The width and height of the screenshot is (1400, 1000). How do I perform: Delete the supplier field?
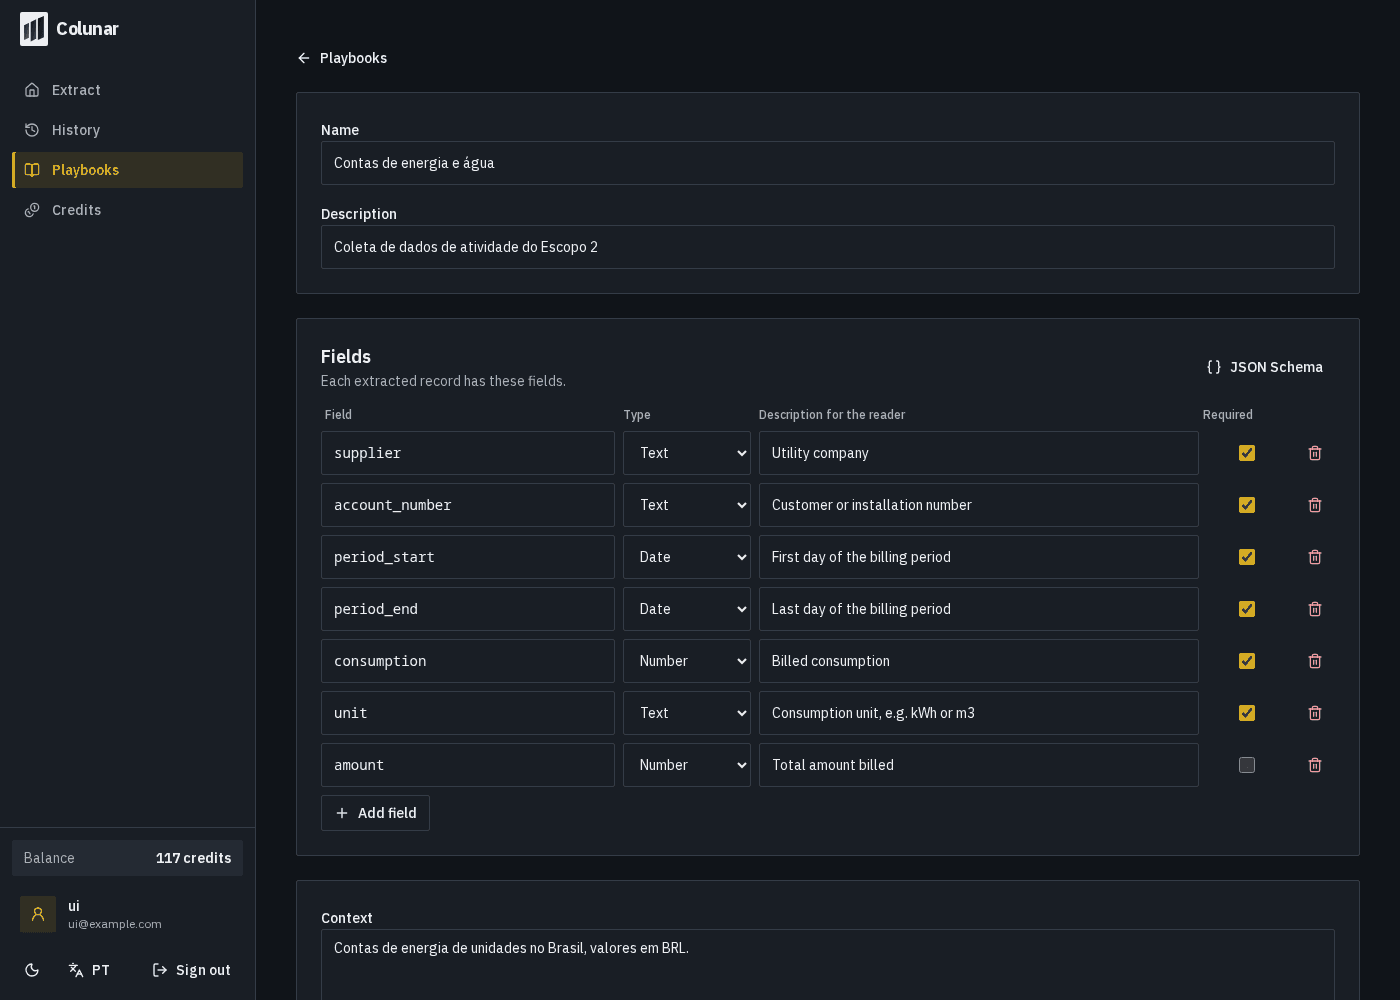(1315, 453)
